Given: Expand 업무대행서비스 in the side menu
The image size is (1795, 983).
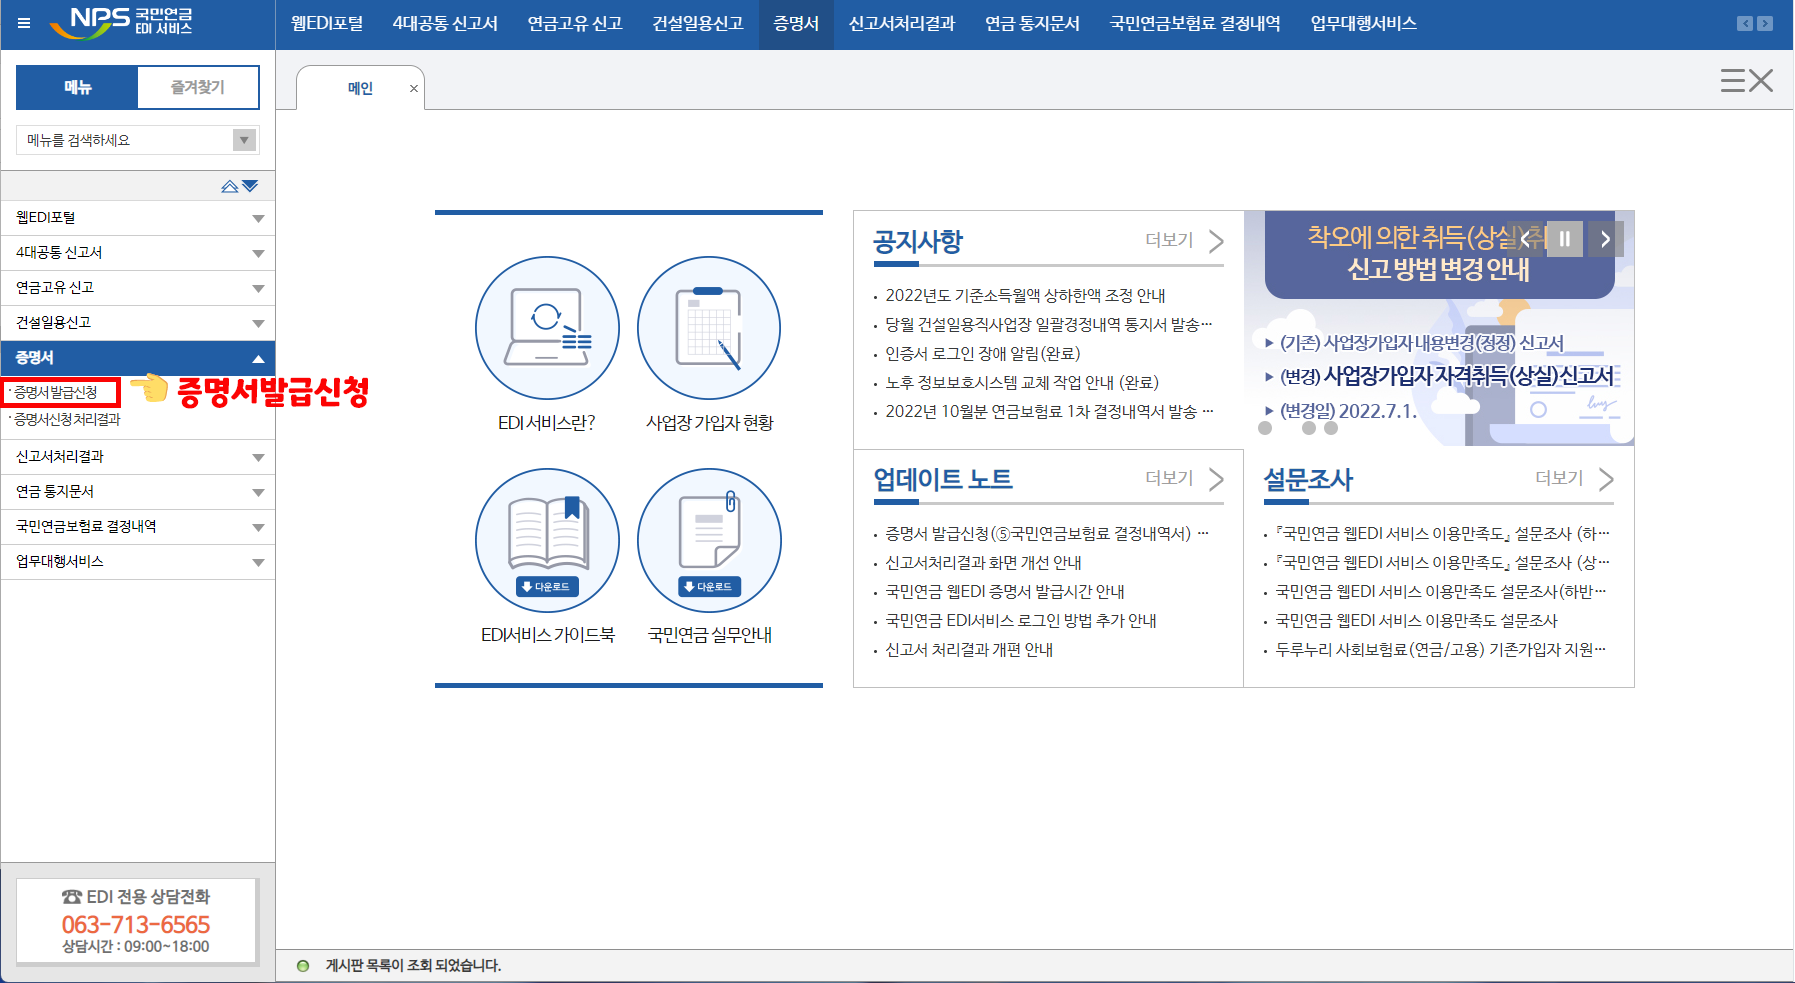Looking at the screenshot, I should [138, 562].
